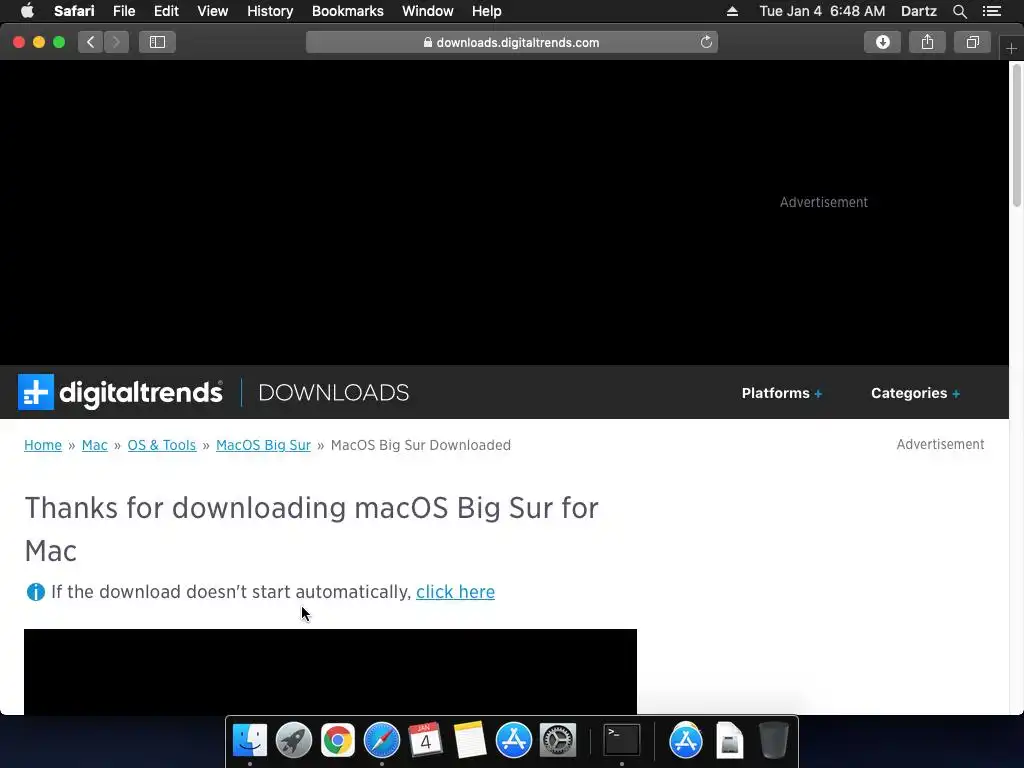Go to the Home breadcrumb link

pyautogui.click(x=43, y=445)
